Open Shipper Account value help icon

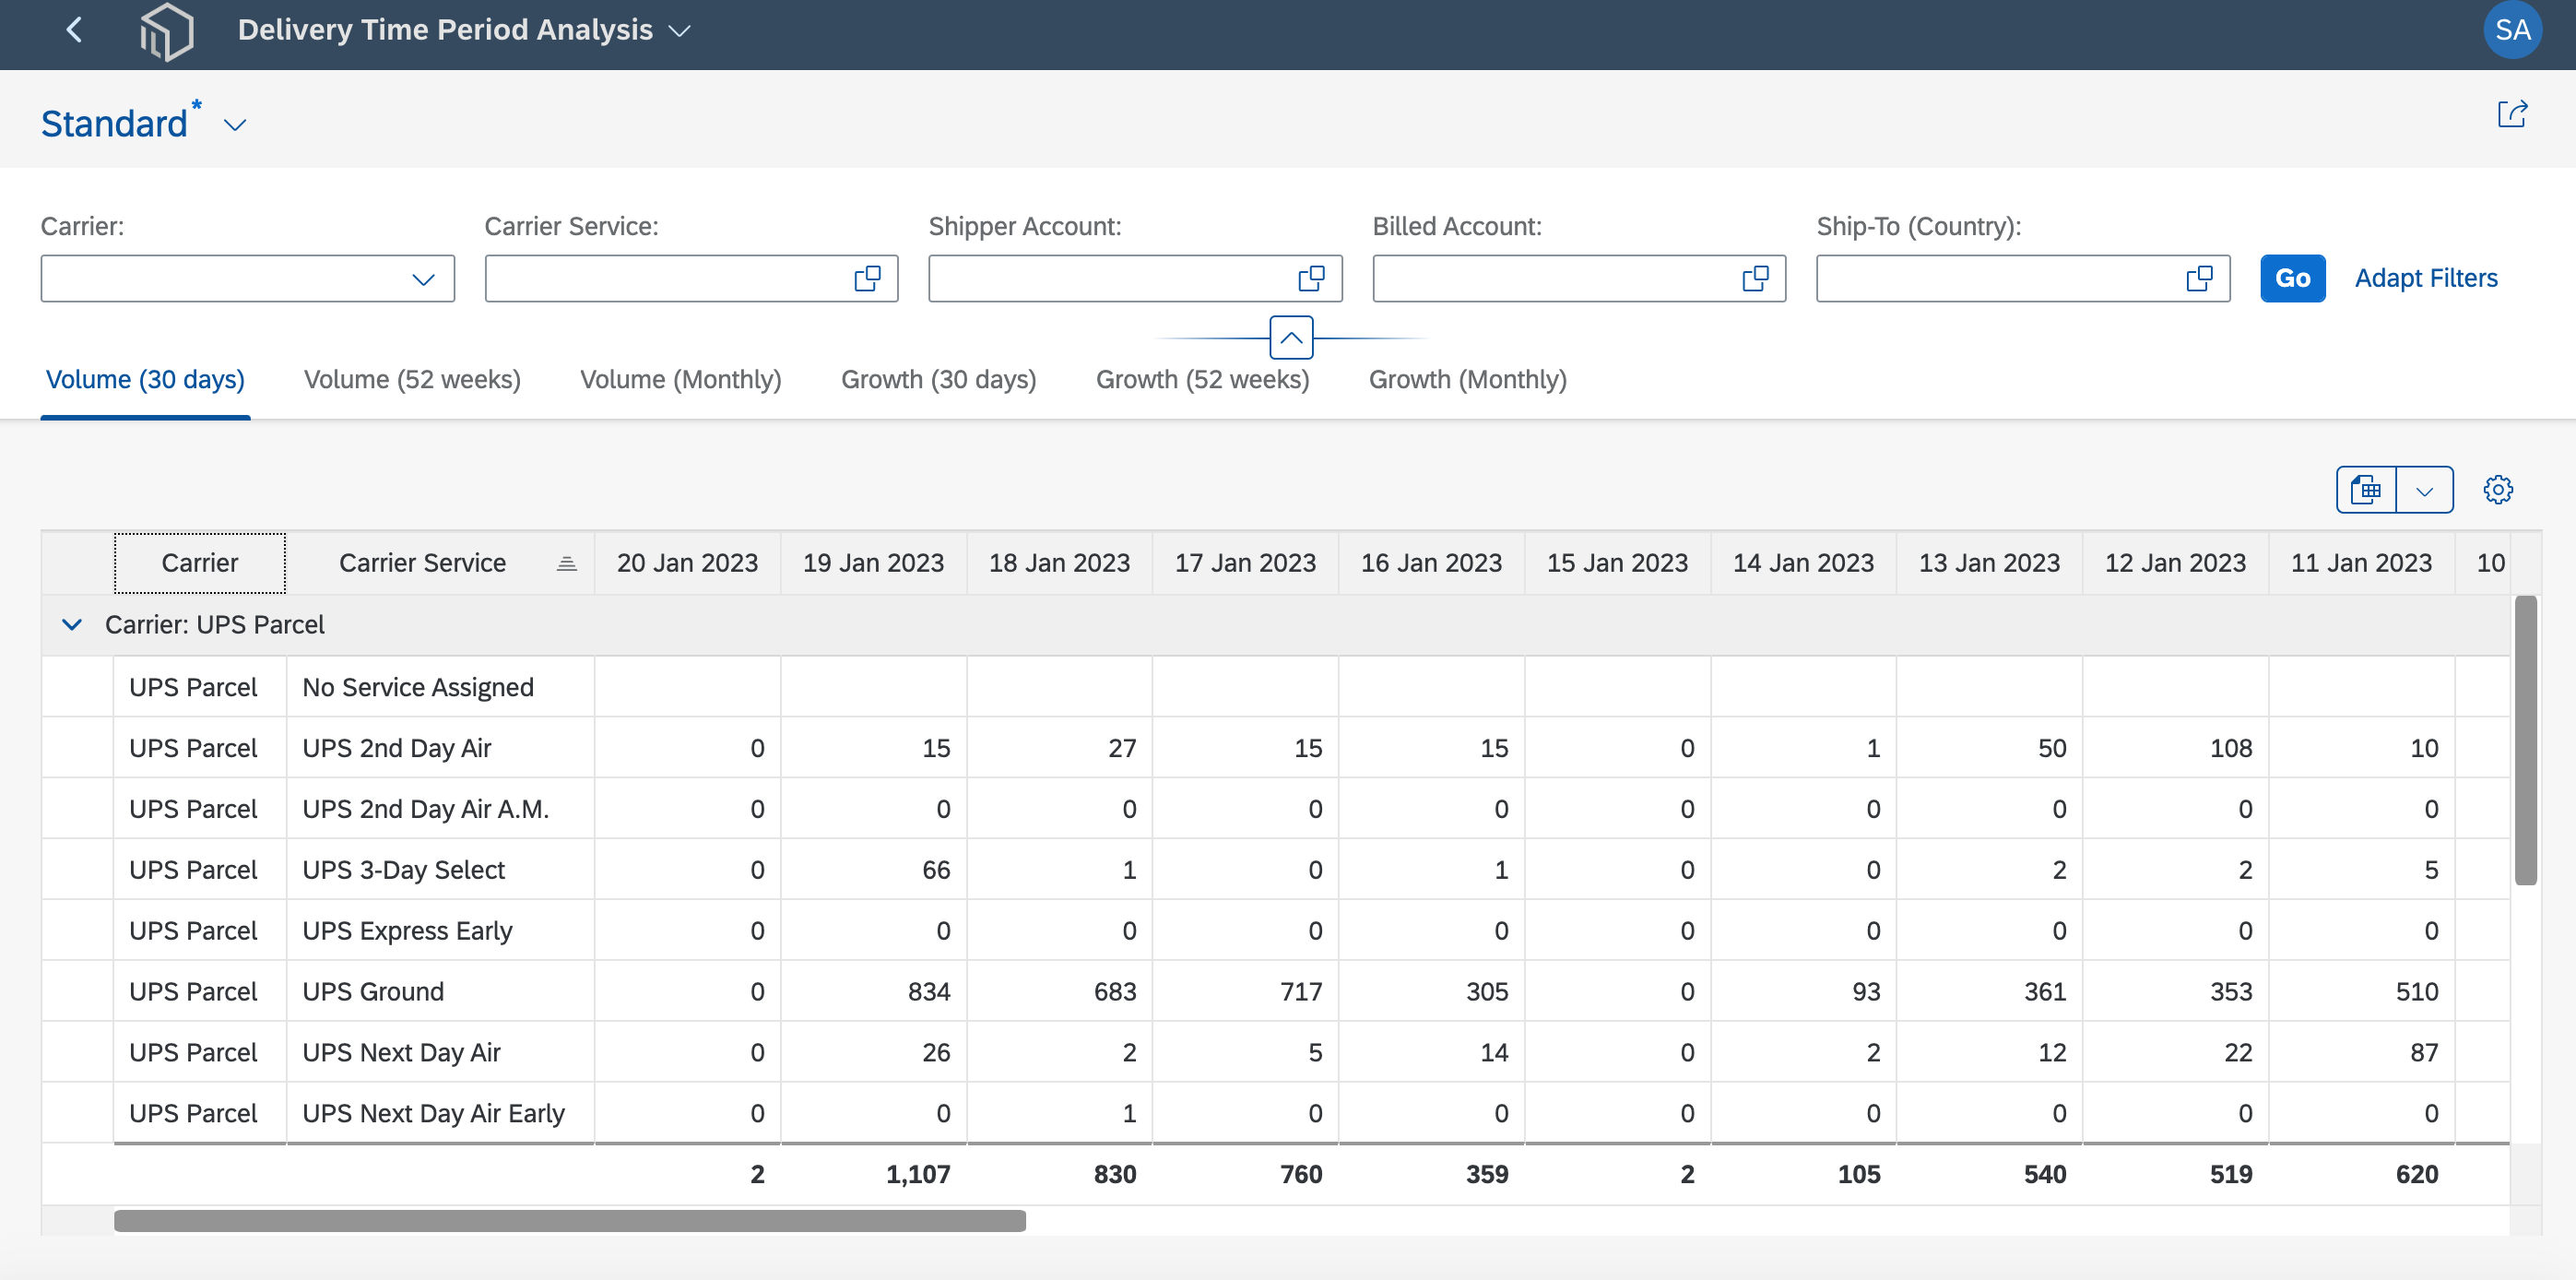[1311, 278]
